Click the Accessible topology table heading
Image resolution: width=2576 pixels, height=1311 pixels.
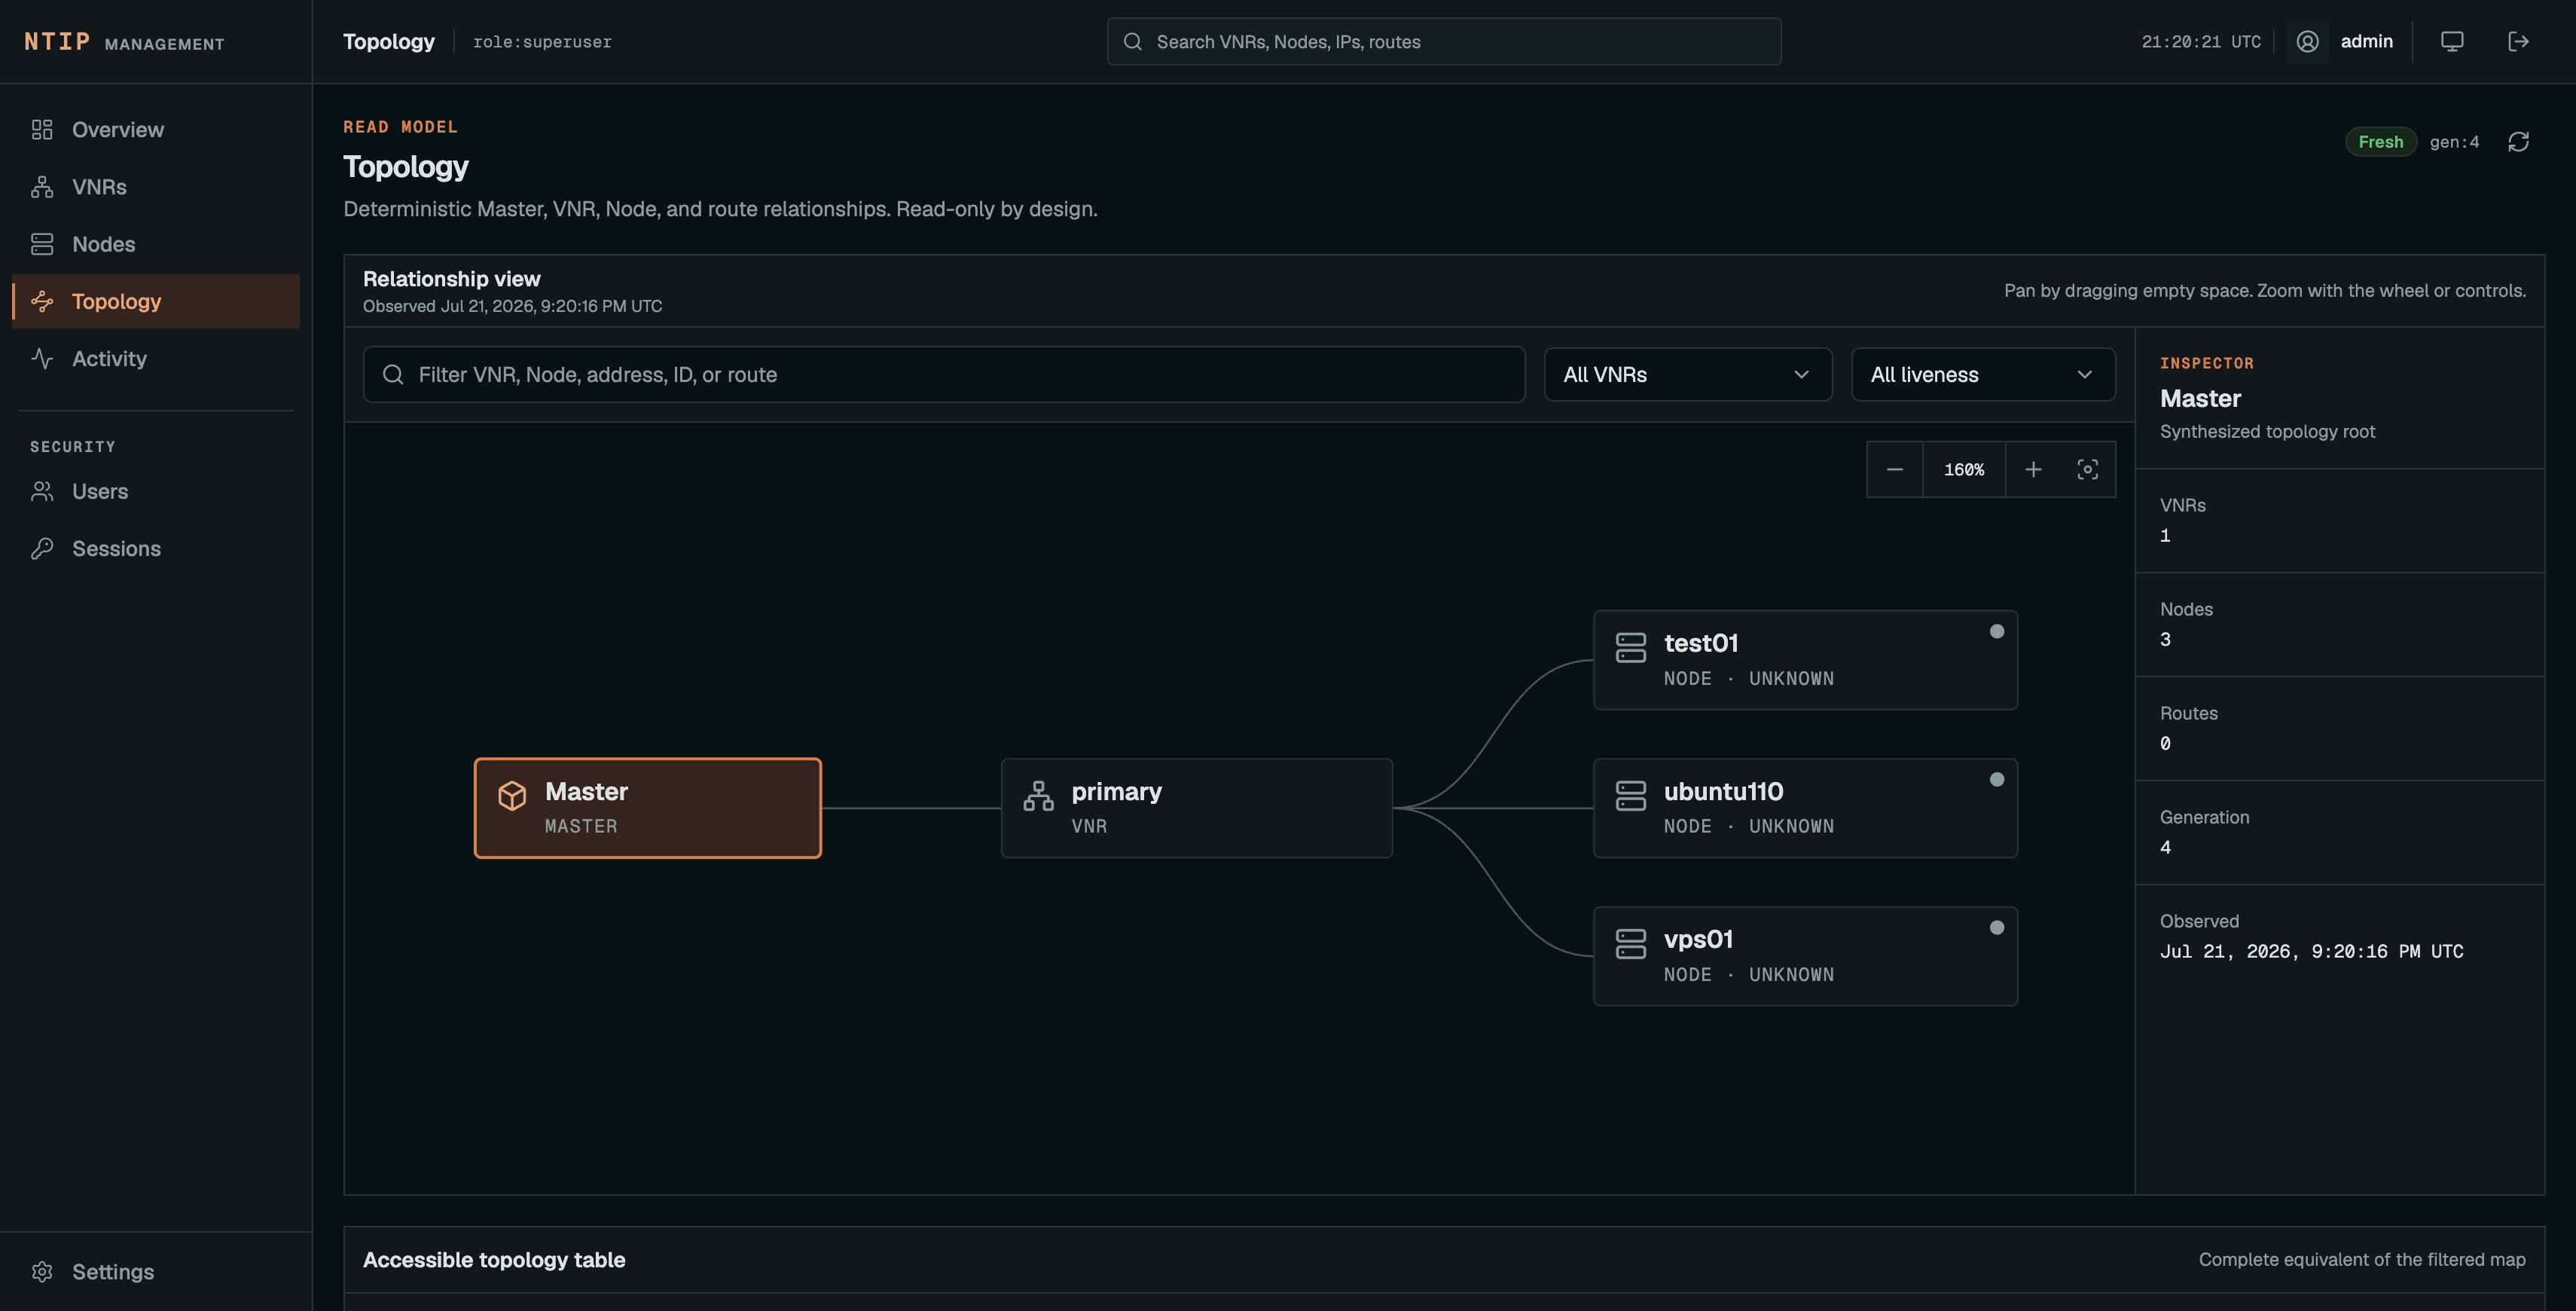[x=494, y=1260]
